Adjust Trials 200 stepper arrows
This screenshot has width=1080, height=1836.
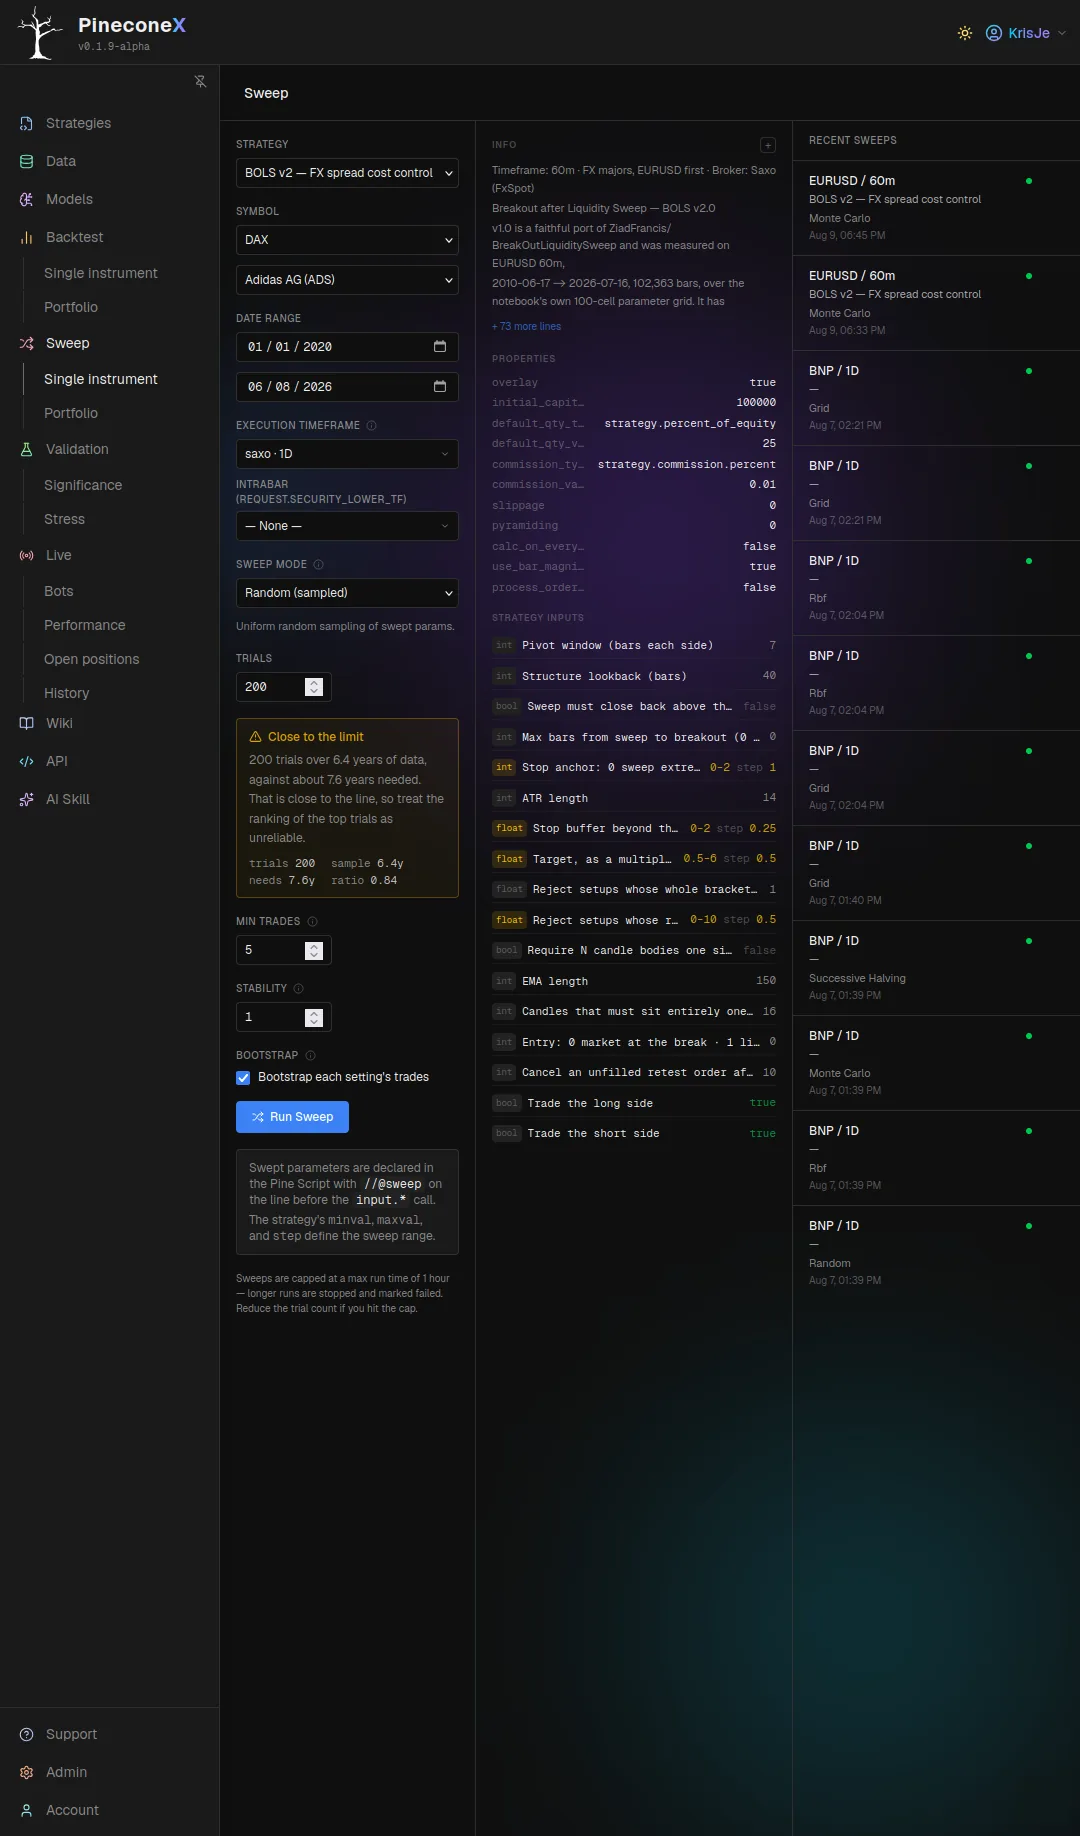point(314,687)
